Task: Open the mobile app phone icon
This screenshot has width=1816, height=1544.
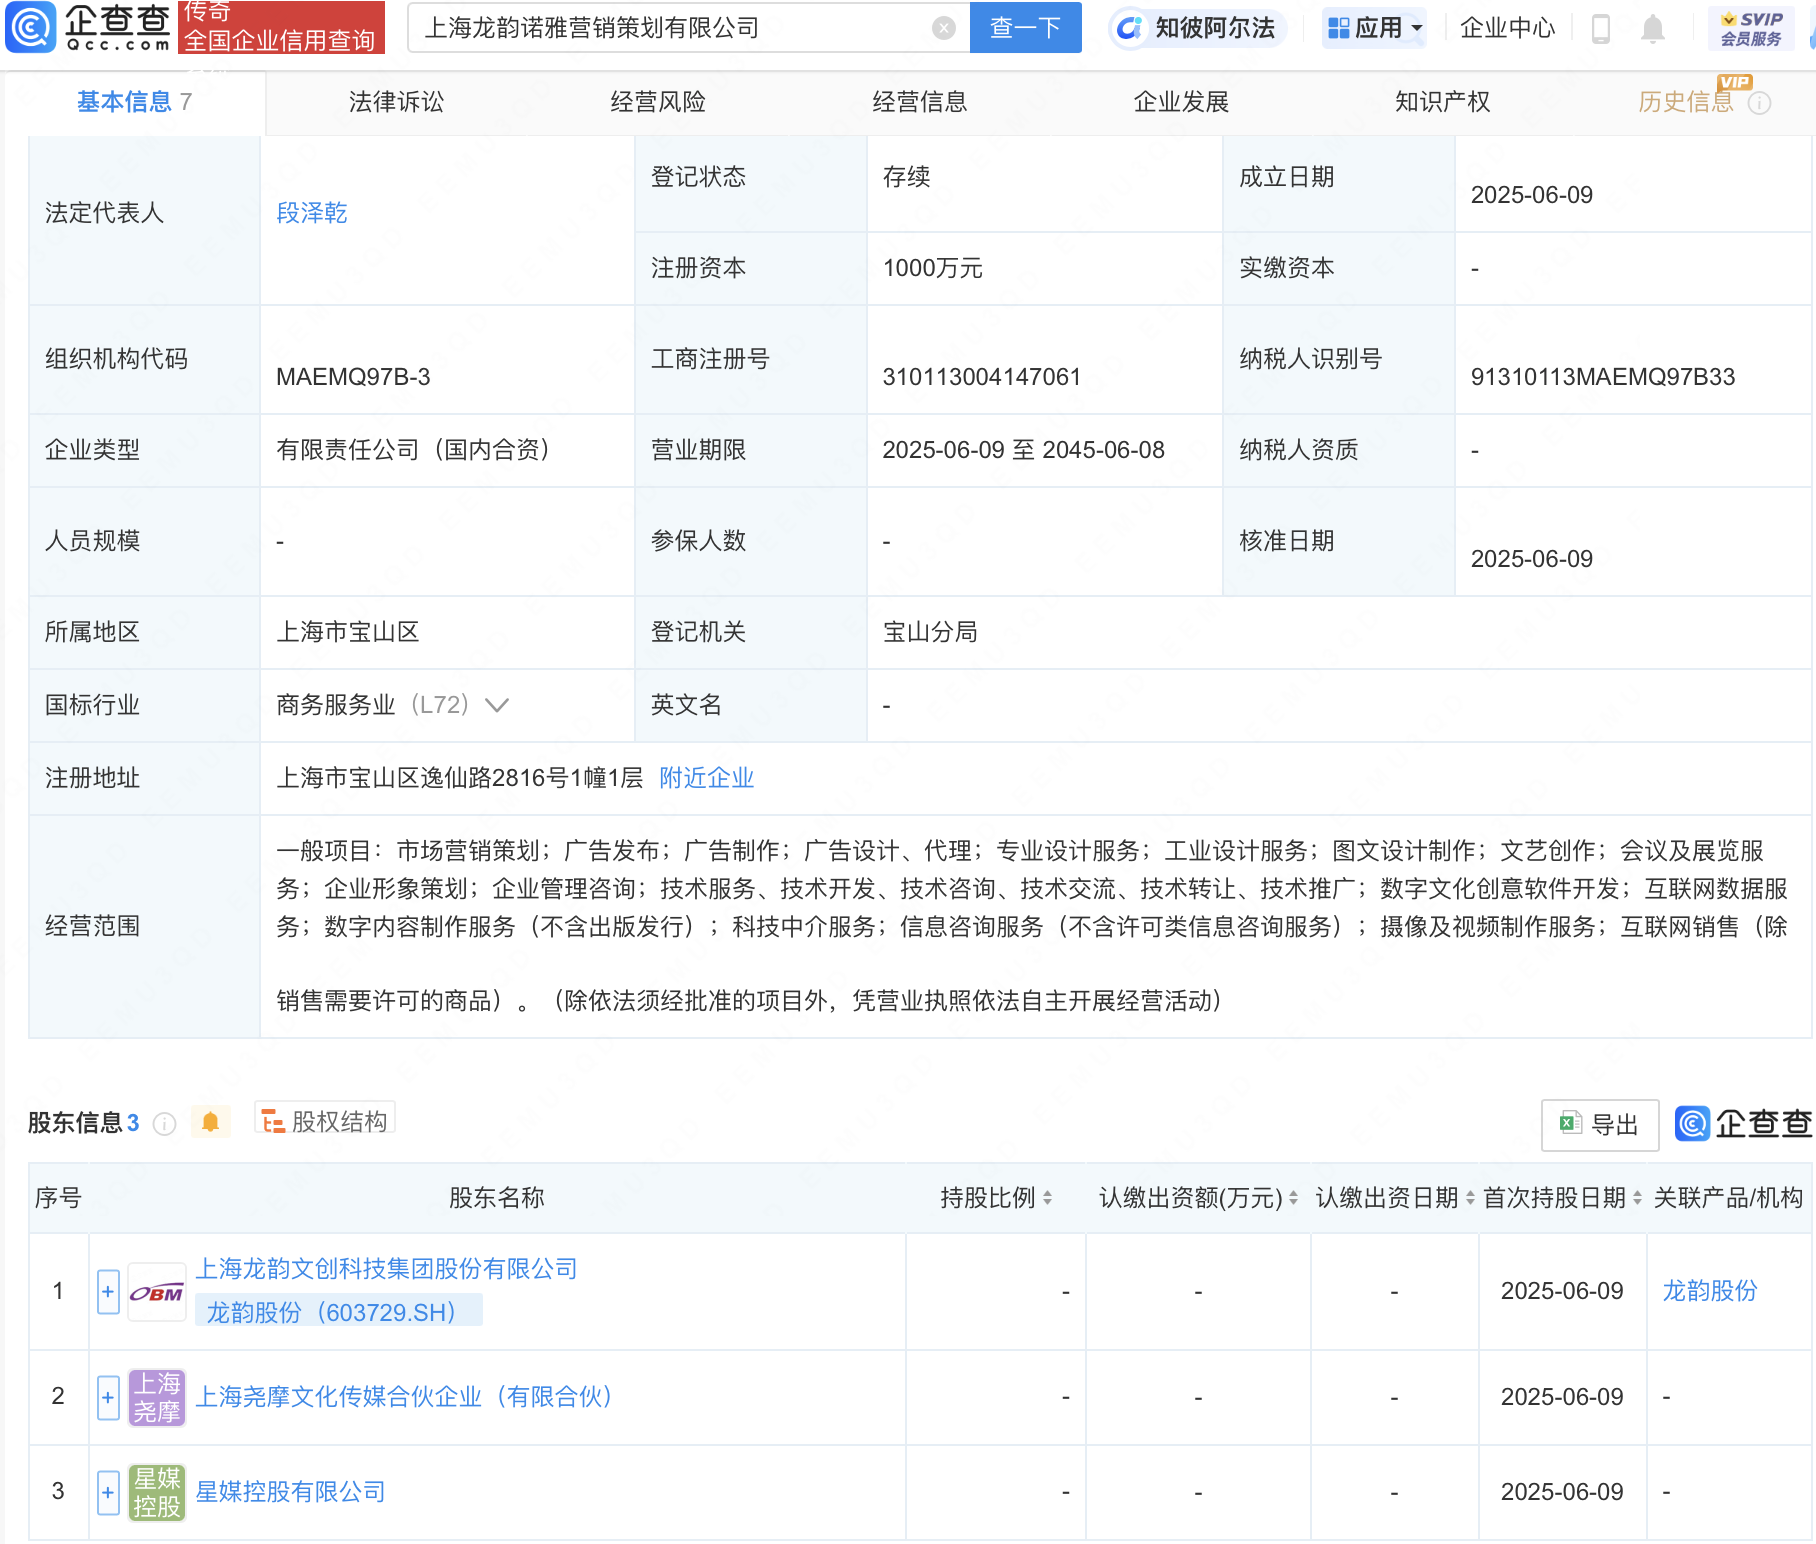Action: click(1600, 29)
